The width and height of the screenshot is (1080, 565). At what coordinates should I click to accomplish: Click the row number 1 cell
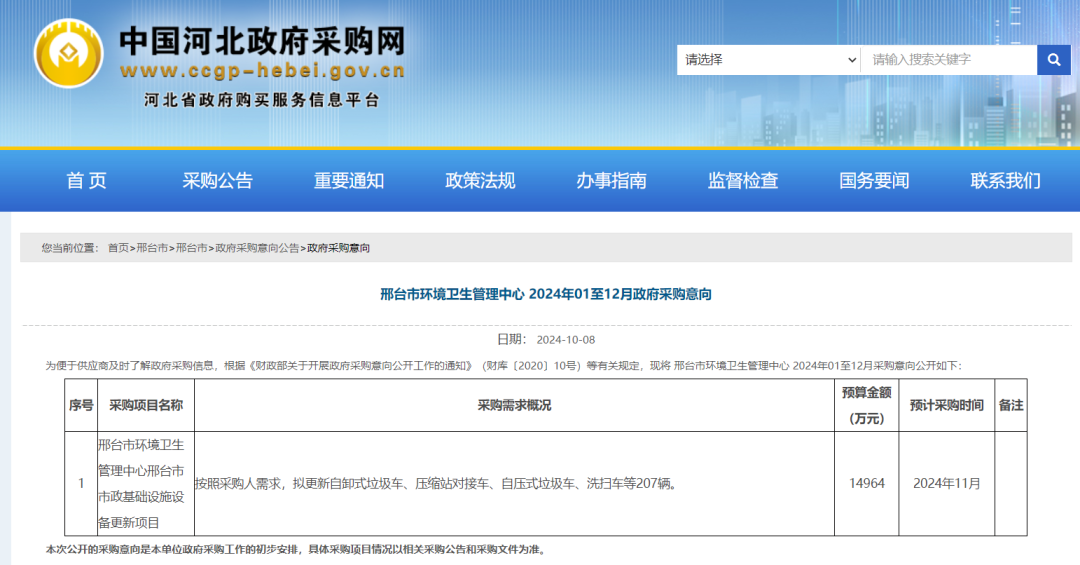coord(81,484)
